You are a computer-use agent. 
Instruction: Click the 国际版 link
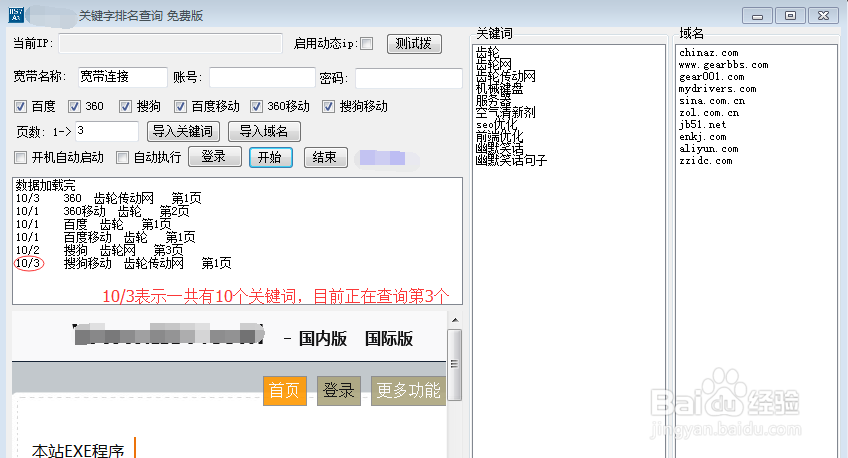pyautogui.click(x=389, y=338)
